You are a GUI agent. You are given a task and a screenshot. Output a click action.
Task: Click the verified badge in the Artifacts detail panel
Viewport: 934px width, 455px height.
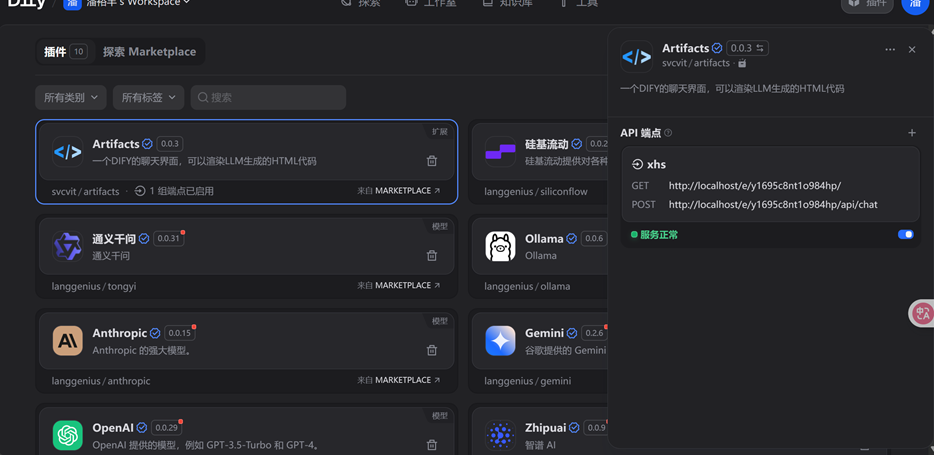coord(717,48)
